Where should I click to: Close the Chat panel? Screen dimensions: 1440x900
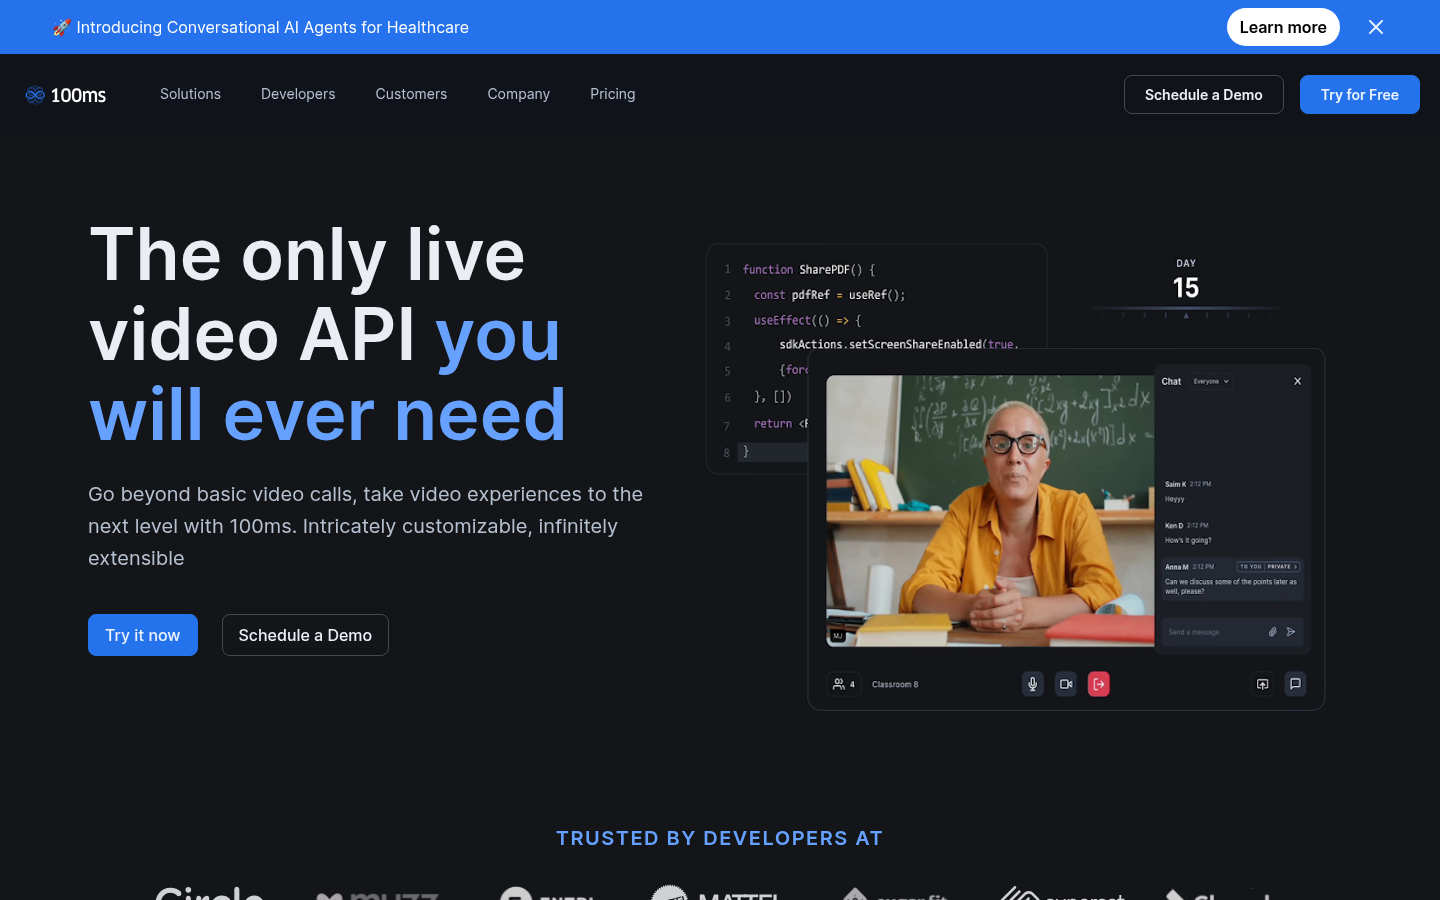pos(1298,381)
